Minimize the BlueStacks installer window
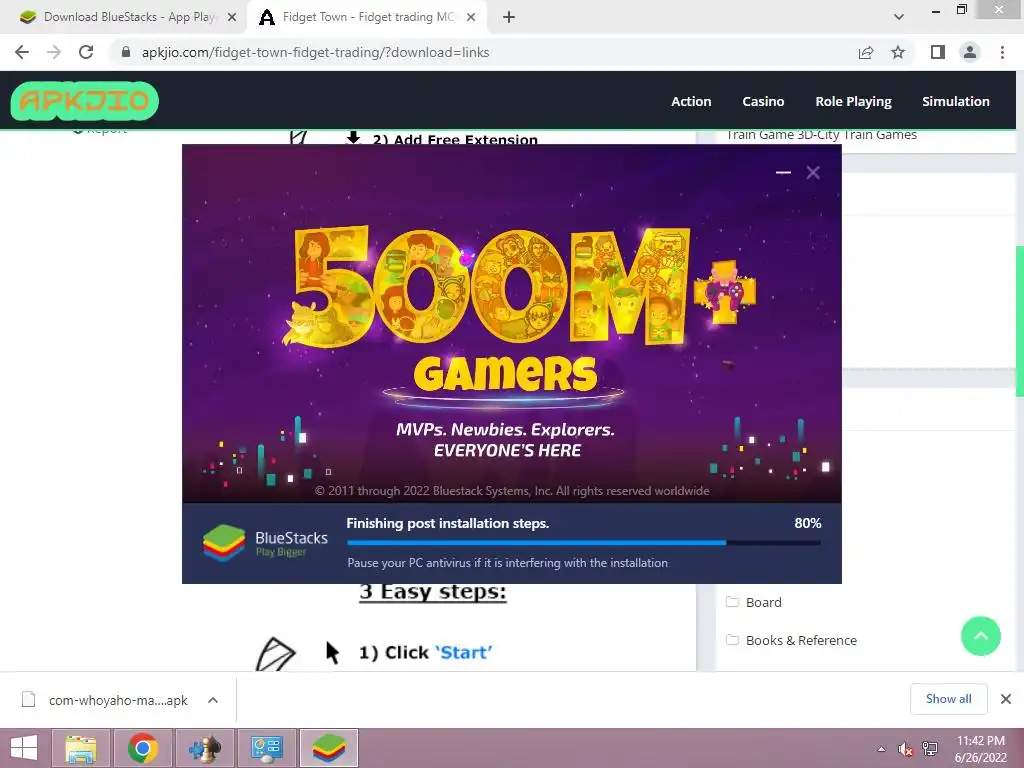 [x=783, y=172]
